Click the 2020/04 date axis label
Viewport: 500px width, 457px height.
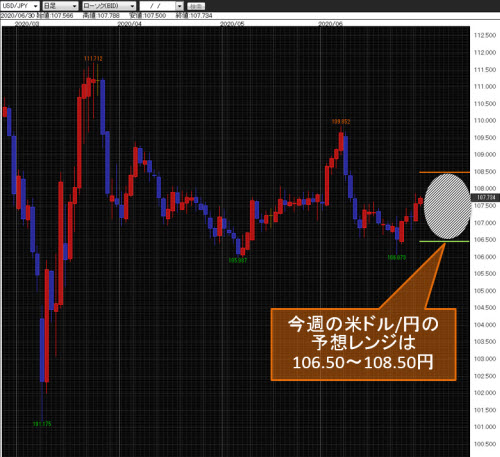click(x=129, y=24)
